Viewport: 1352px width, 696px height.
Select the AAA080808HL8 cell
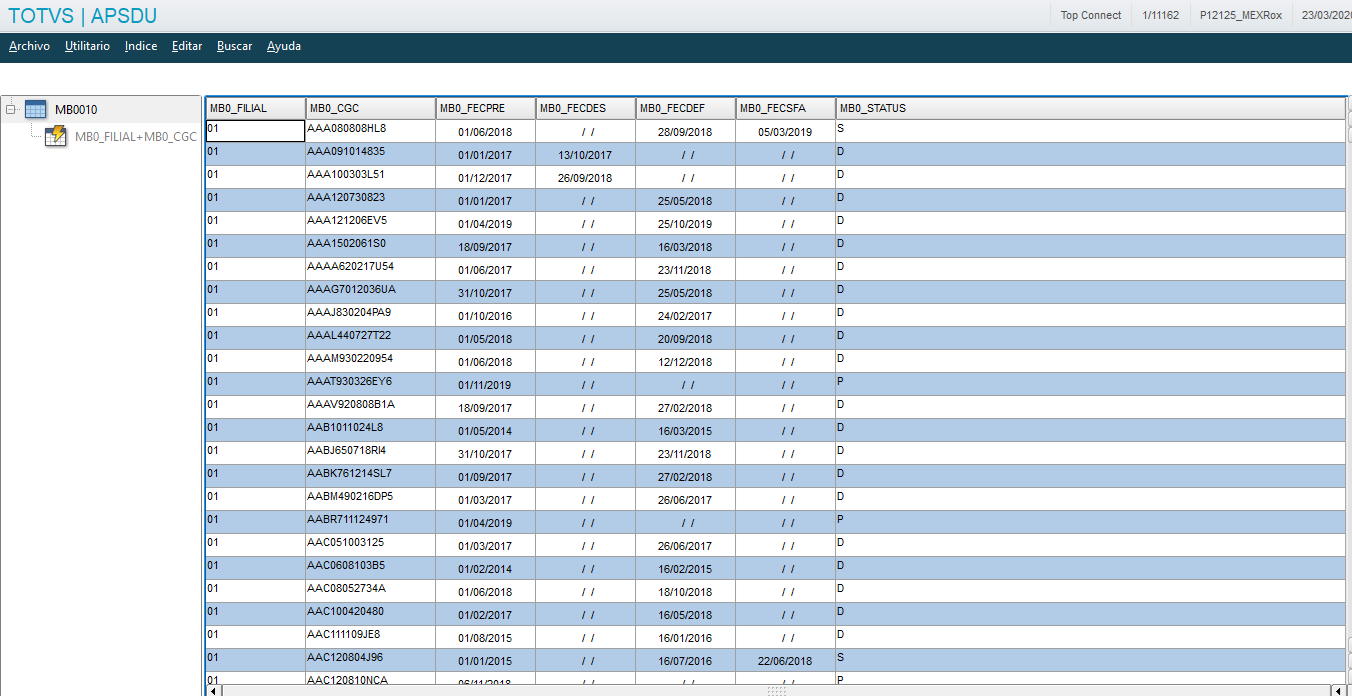click(x=370, y=131)
